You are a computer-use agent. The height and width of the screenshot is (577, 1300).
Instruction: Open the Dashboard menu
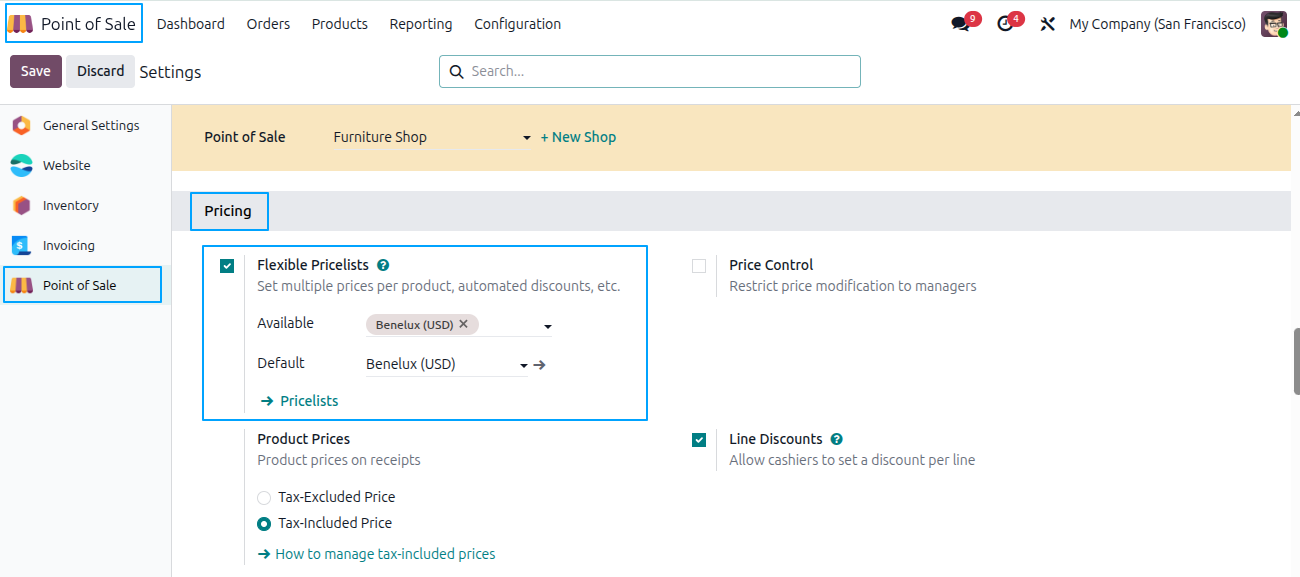tap(191, 24)
